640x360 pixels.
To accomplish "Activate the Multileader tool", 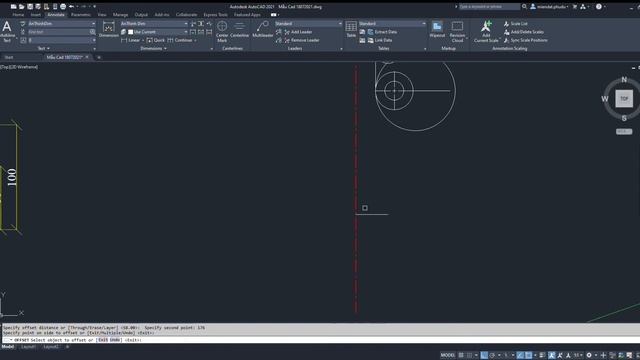I will coord(262,30).
